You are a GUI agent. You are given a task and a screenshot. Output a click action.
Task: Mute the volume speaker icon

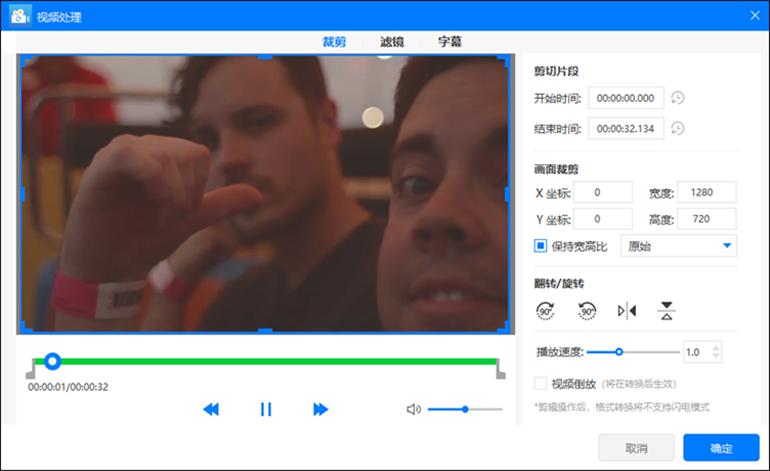click(x=413, y=409)
